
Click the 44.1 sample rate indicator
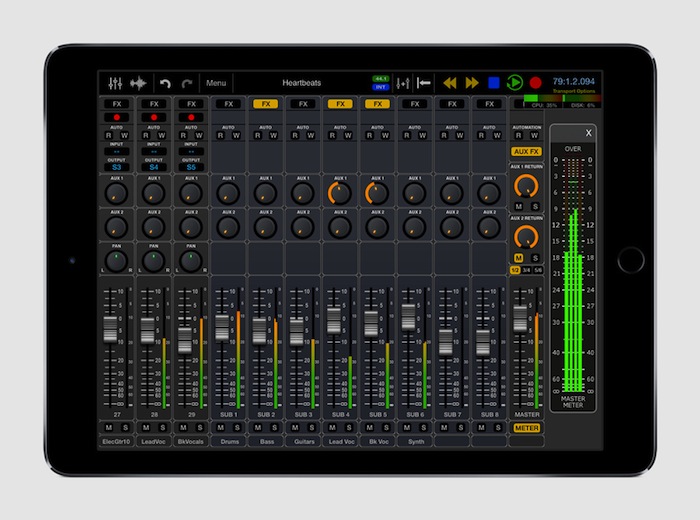(x=380, y=79)
